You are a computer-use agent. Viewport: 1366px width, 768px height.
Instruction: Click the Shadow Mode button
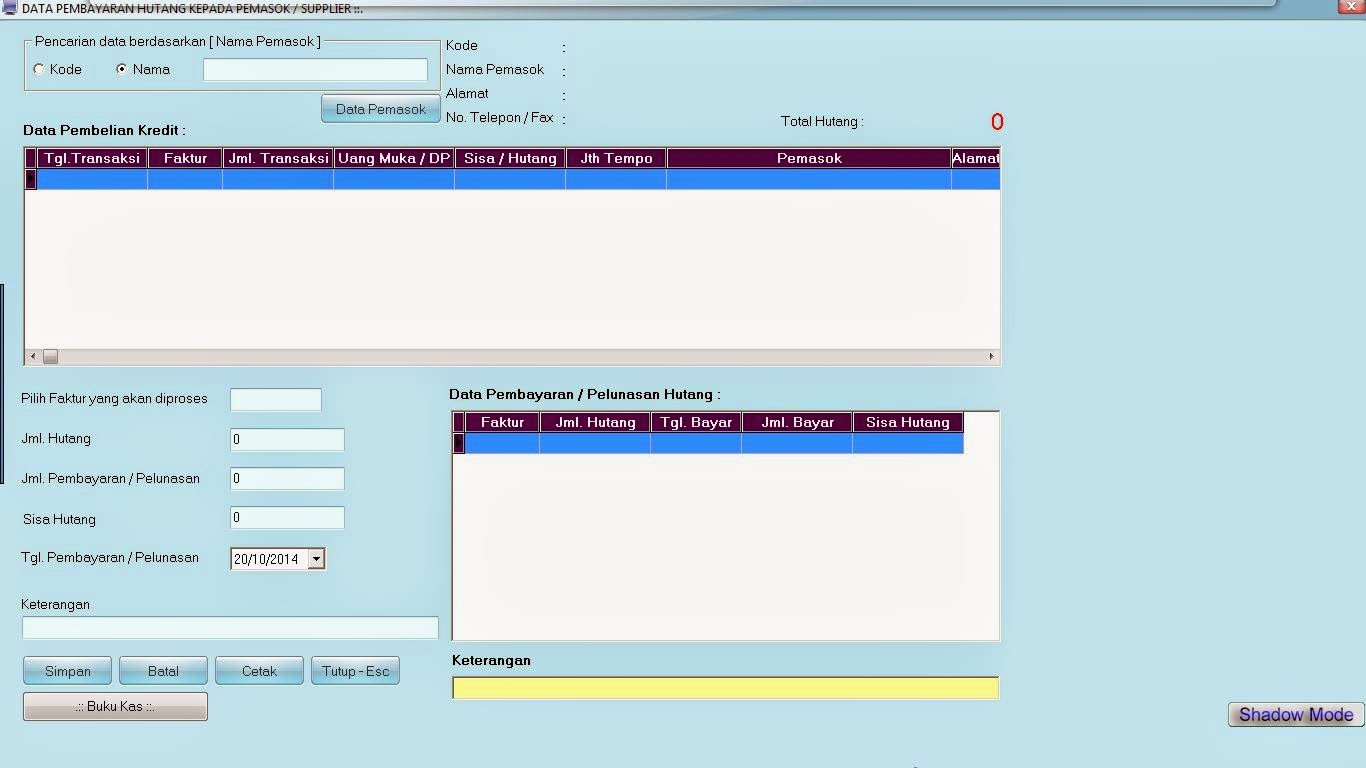[x=1294, y=714]
